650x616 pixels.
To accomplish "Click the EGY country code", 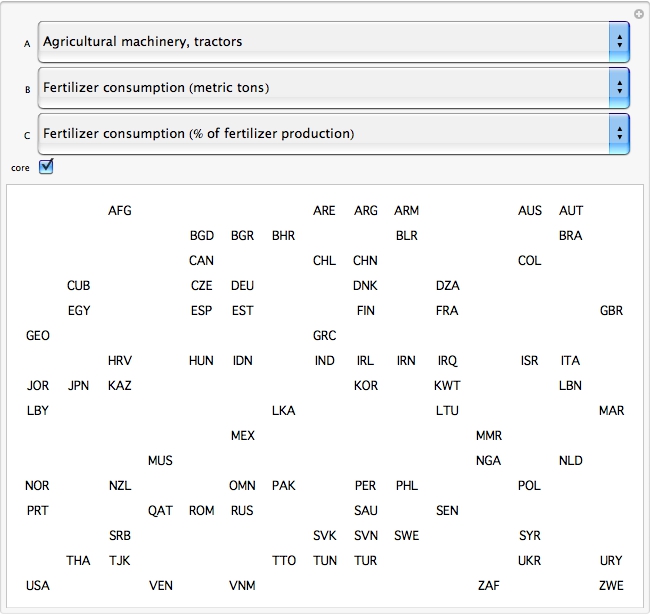I will pyautogui.click(x=79, y=310).
